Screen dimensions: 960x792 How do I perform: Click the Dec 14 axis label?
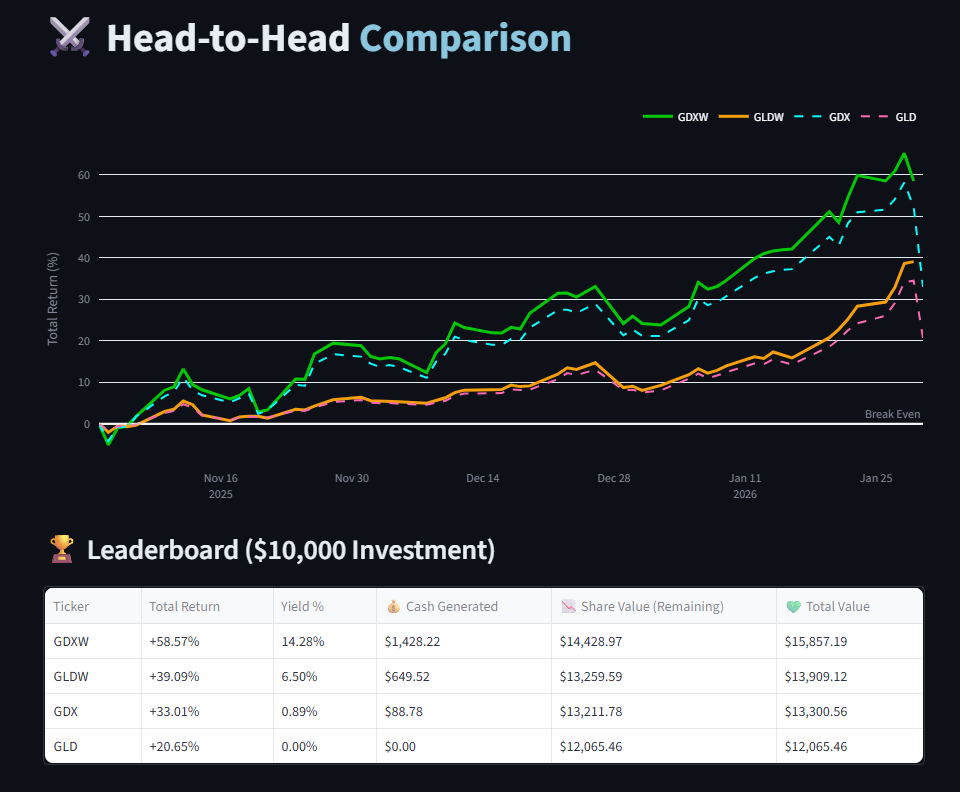click(483, 478)
